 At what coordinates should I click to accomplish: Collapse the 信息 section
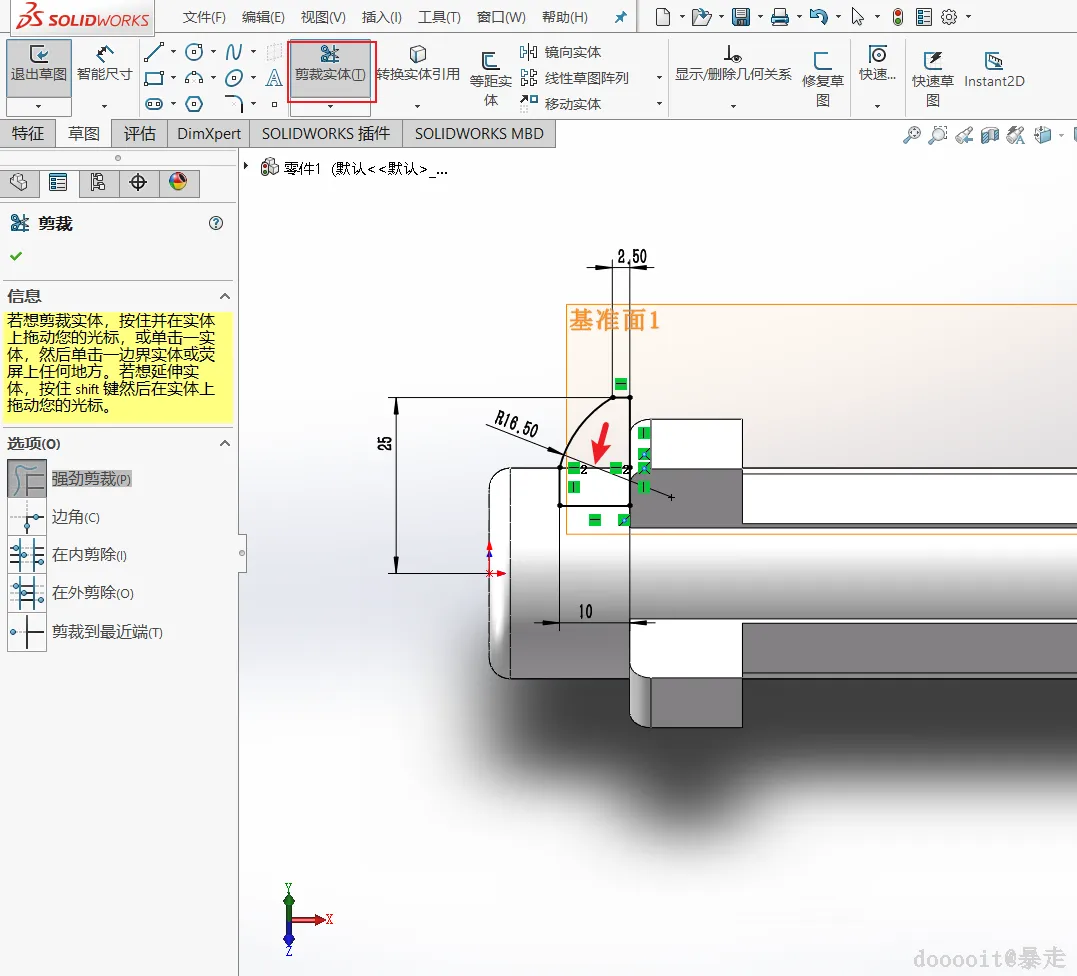[225, 296]
